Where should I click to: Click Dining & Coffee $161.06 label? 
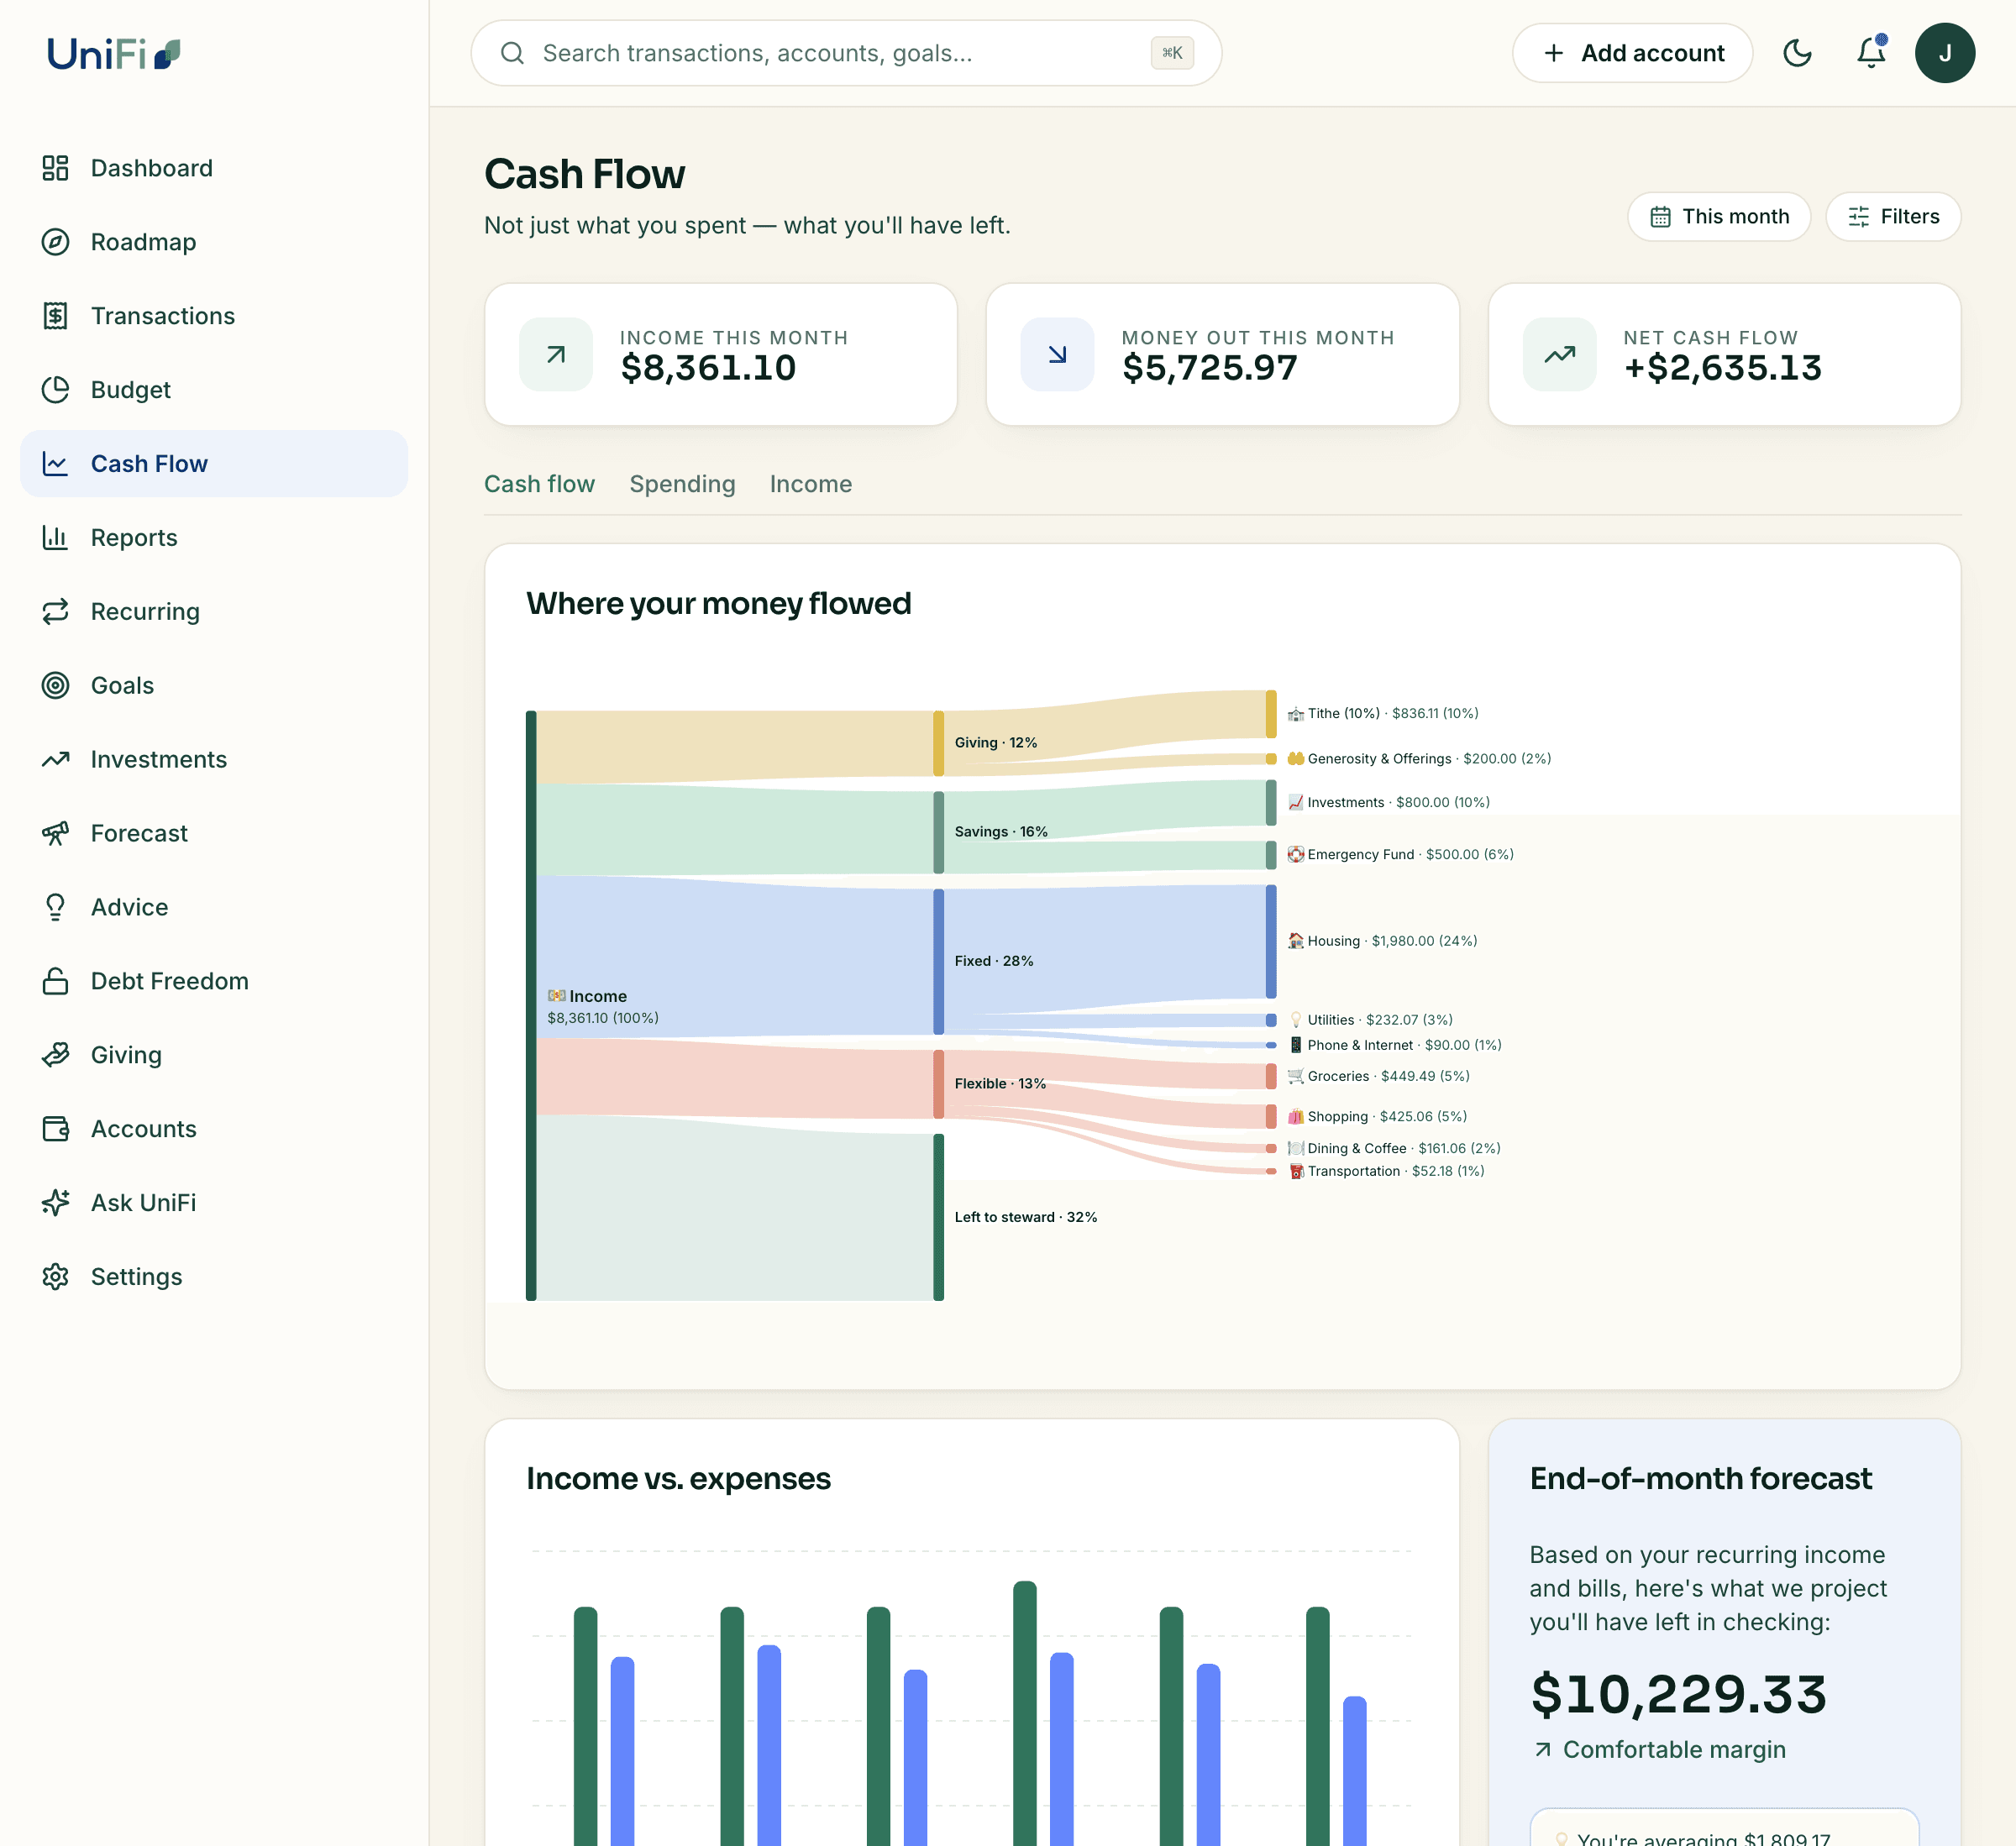click(1393, 1148)
